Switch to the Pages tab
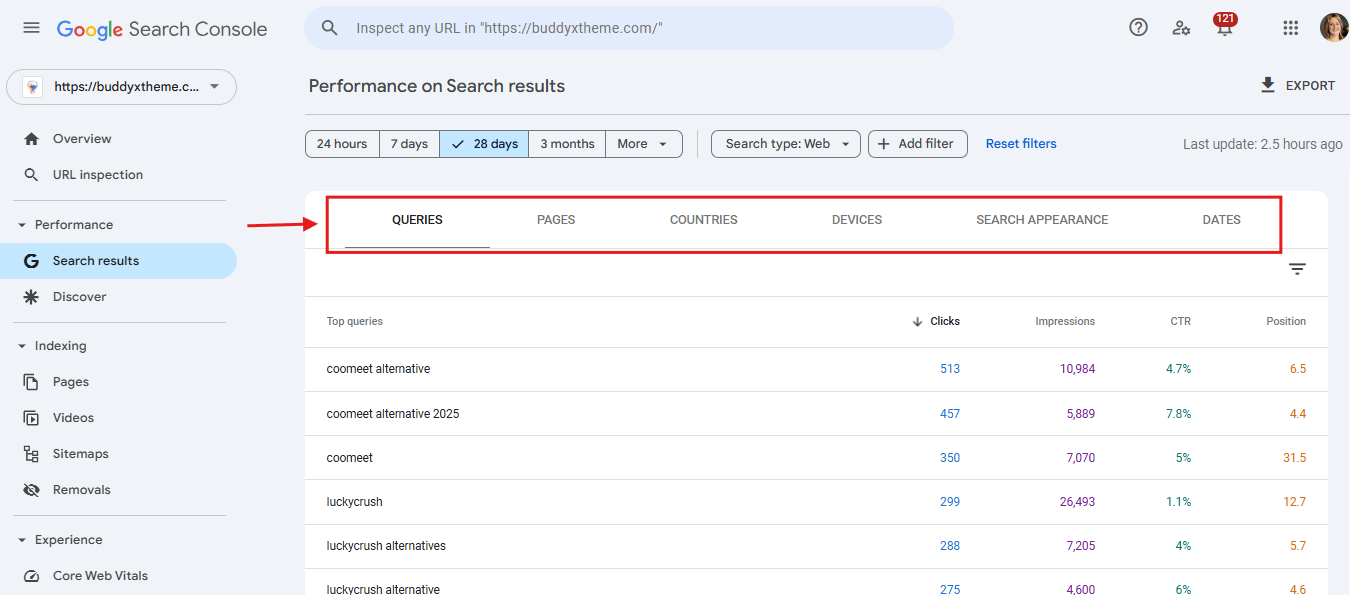This screenshot has height=595, width=1350. (x=556, y=220)
